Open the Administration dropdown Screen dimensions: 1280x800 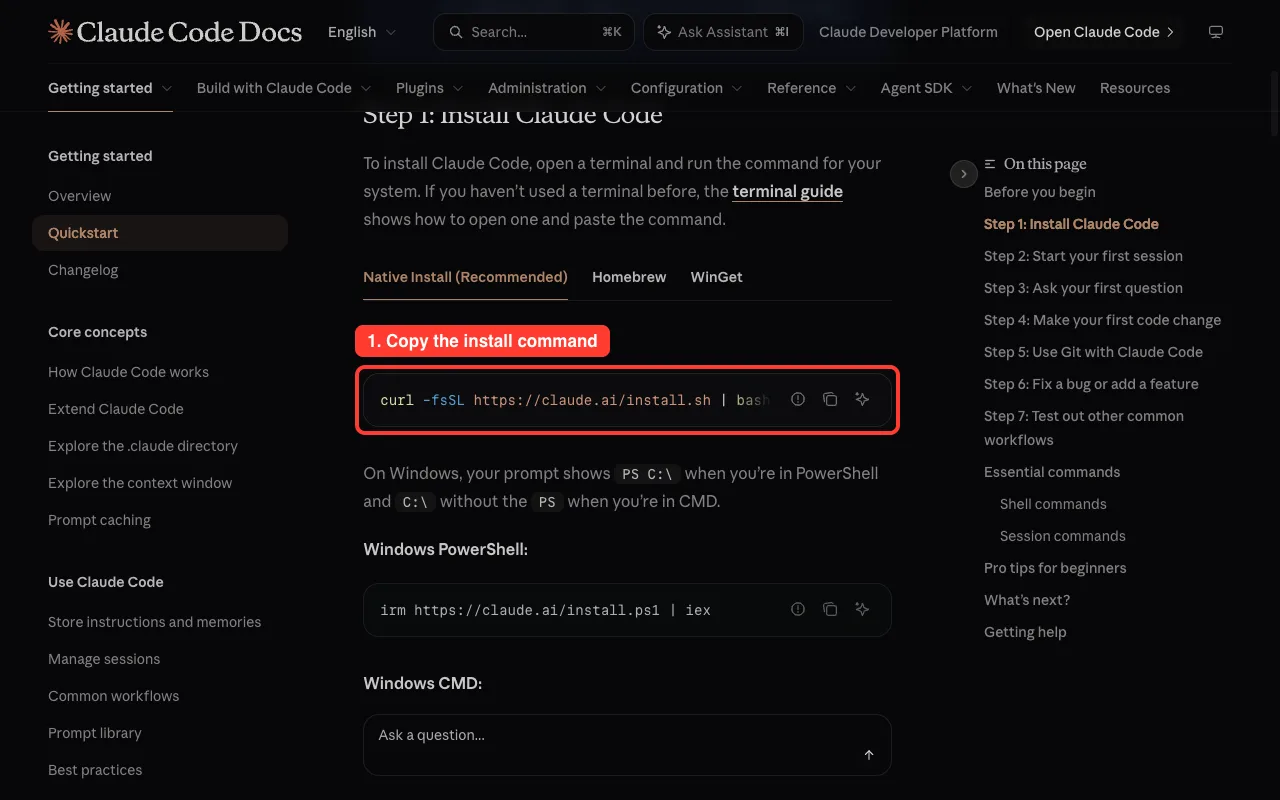tap(547, 88)
